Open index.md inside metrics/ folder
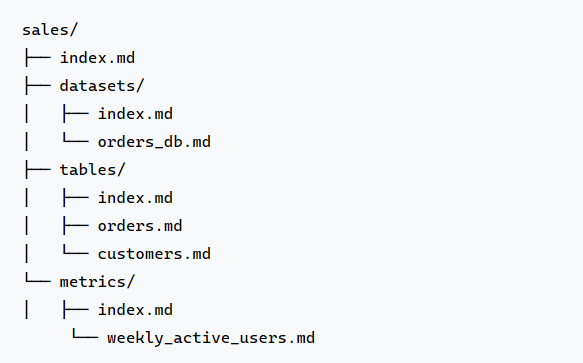 click(135, 310)
